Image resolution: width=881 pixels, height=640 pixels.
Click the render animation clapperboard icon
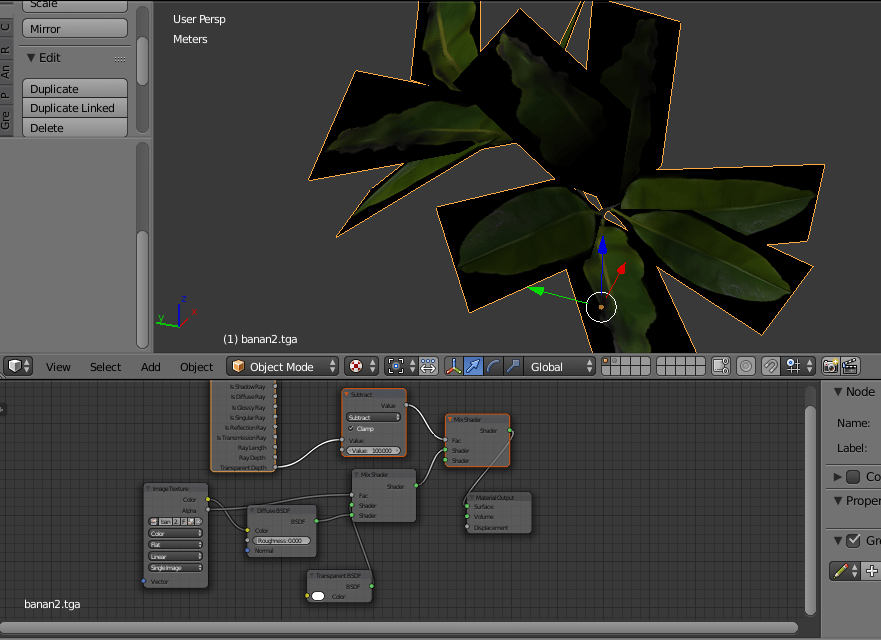850,367
